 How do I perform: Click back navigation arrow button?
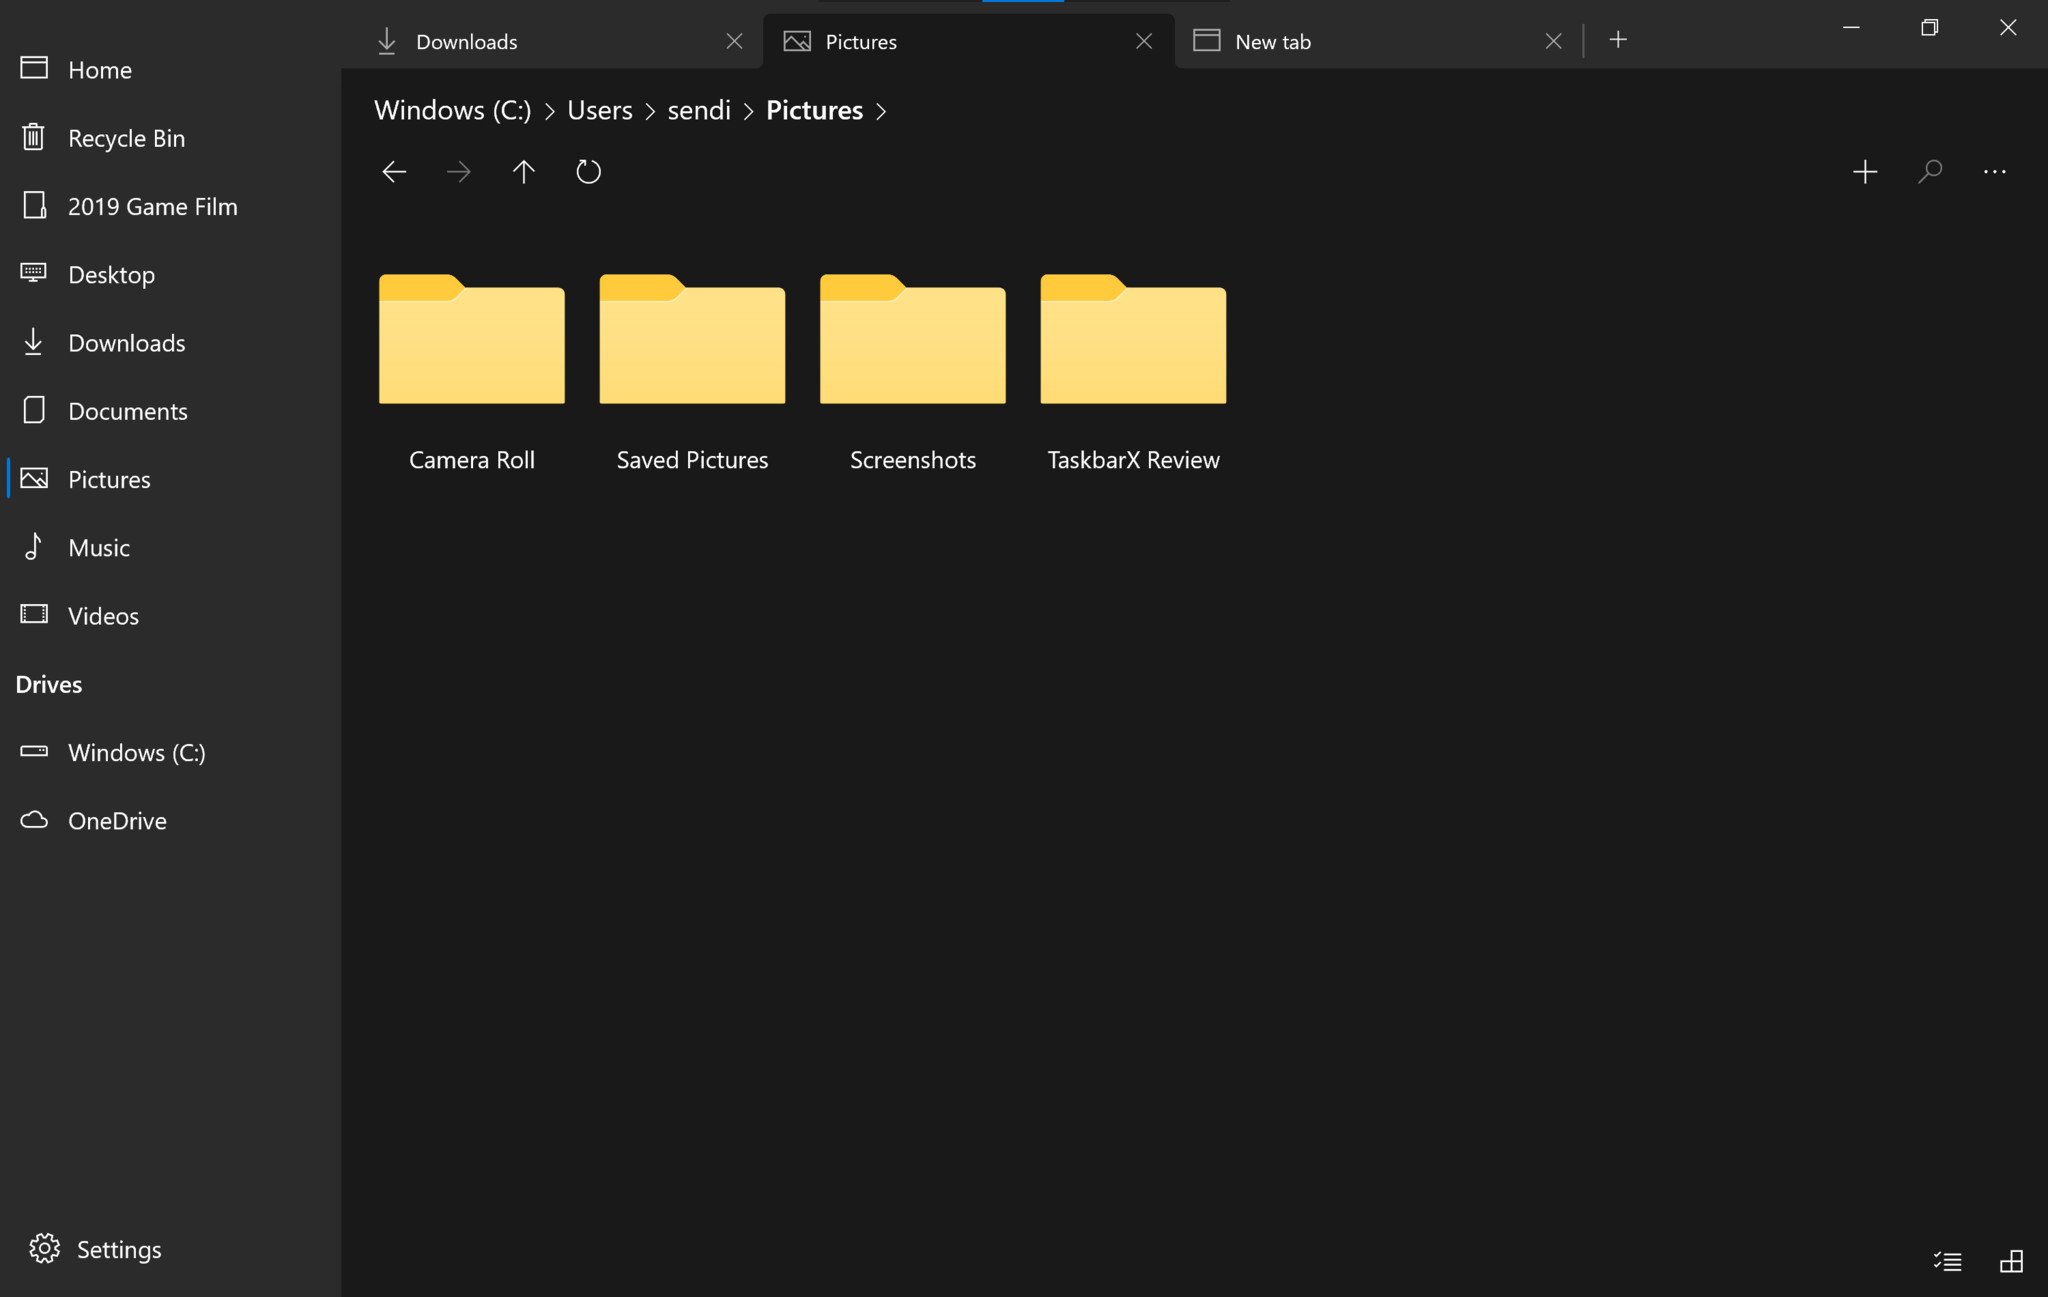tap(394, 170)
